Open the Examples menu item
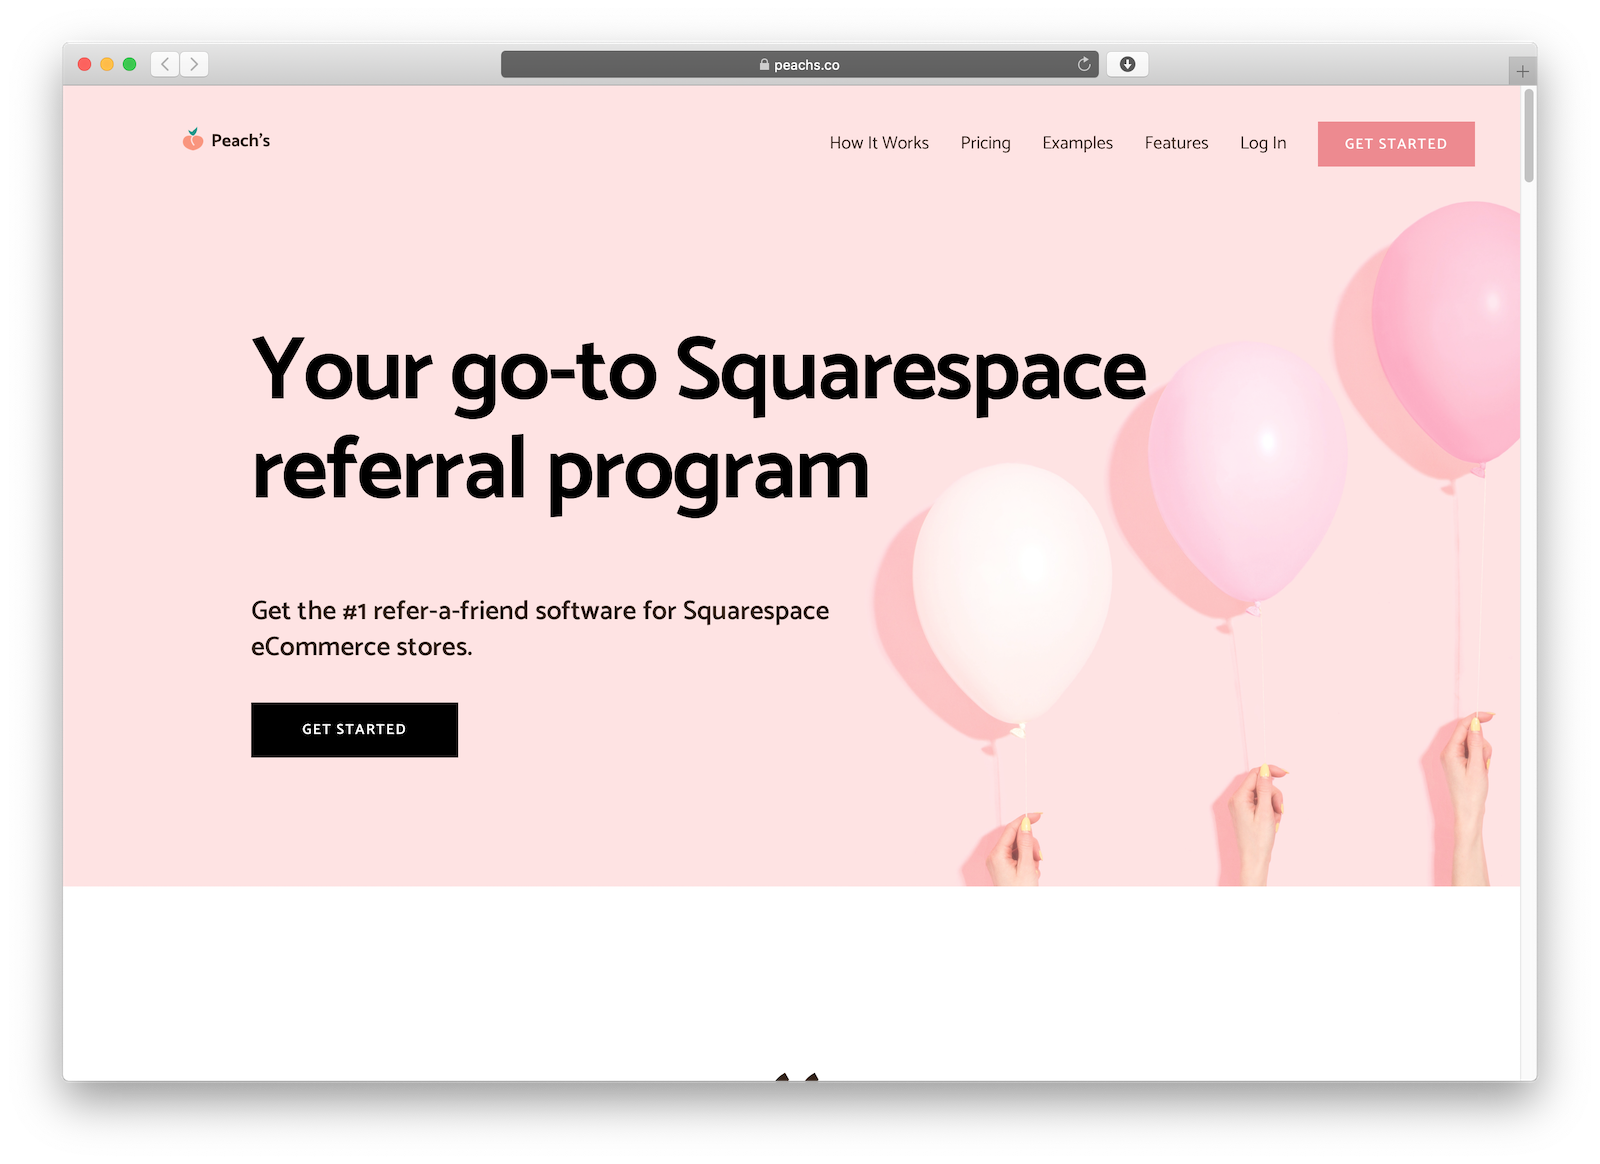This screenshot has height=1164, width=1600. [1077, 143]
